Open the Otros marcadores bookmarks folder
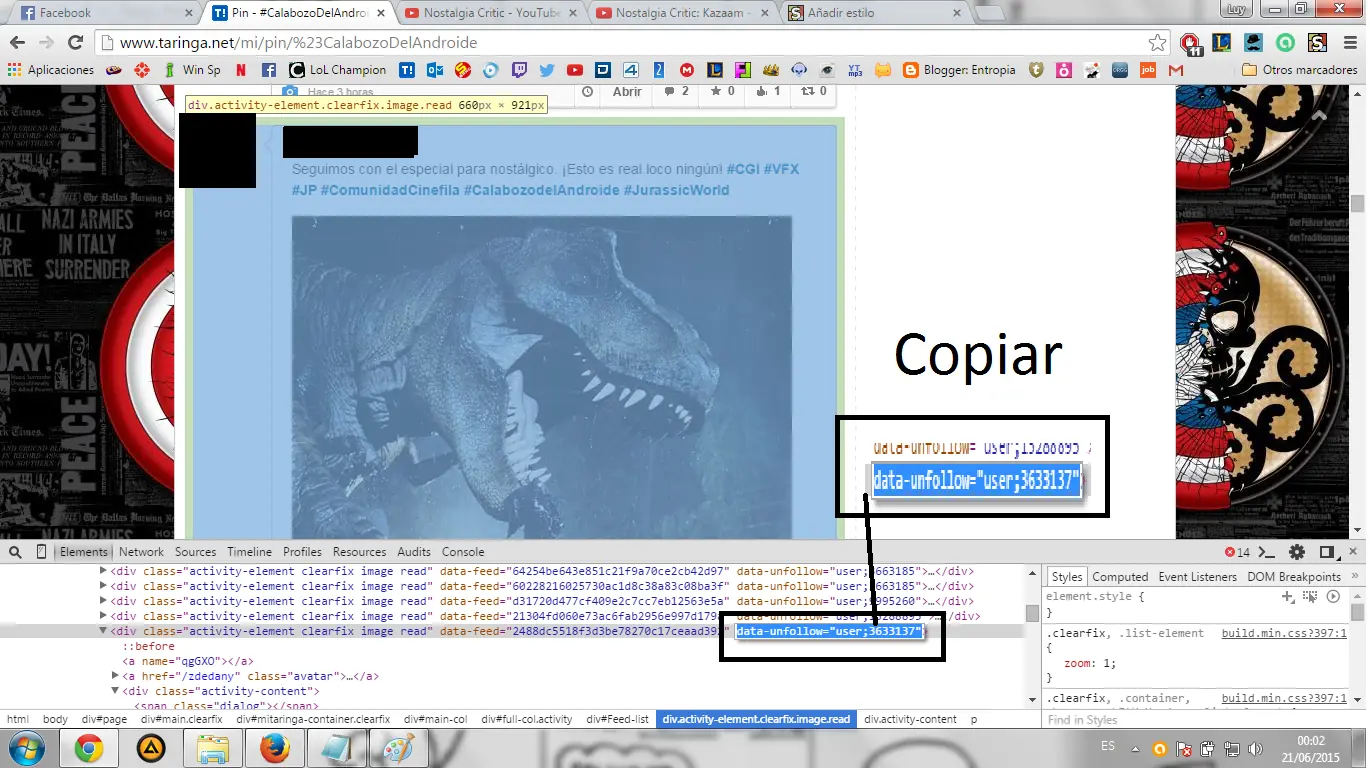Screen dimensions: 1370x768 point(1298,70)
